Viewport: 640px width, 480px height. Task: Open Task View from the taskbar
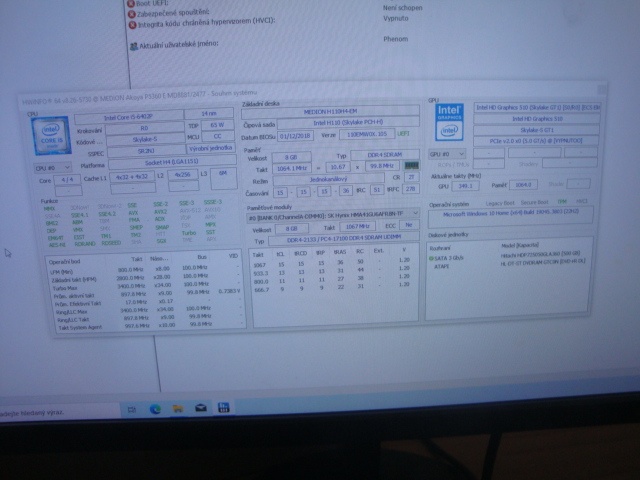(132, 409)
